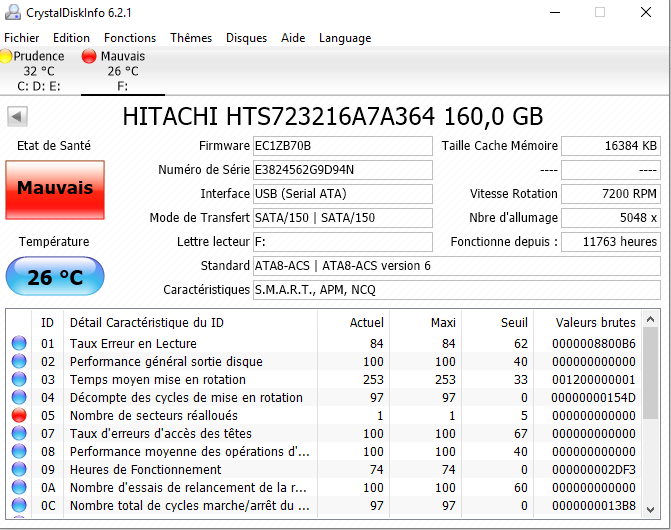Click the Firmware field EC1ZB70B

pyautogui.click(x=343, y=146)
